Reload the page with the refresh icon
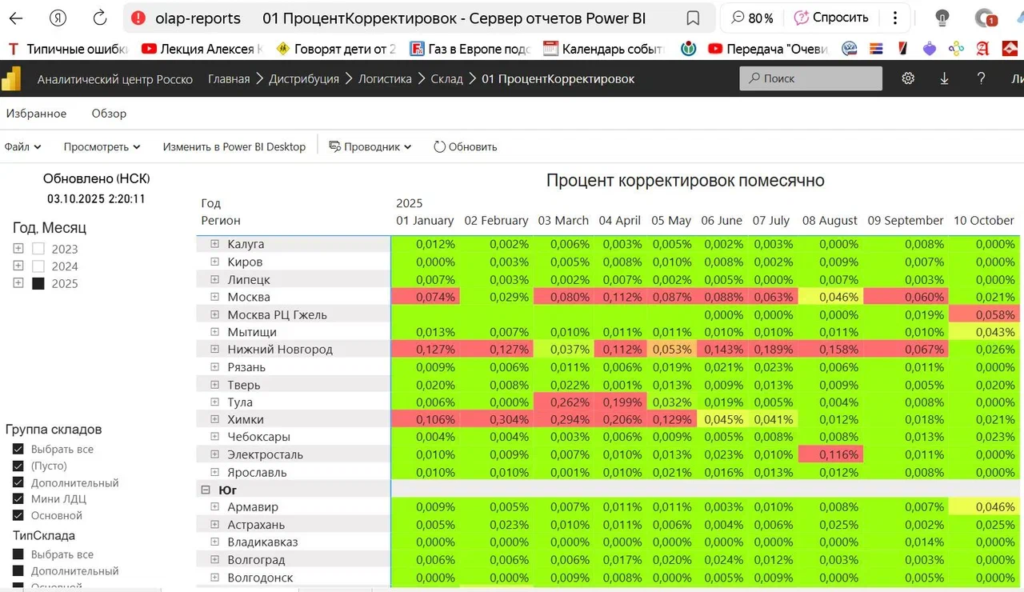This screenshot has width=1024, height=592. coord(100,18)
